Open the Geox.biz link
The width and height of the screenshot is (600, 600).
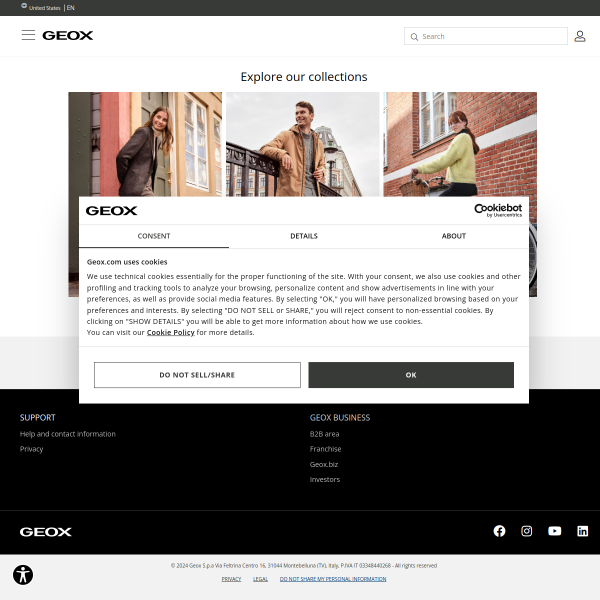click(x=324, y=464)
